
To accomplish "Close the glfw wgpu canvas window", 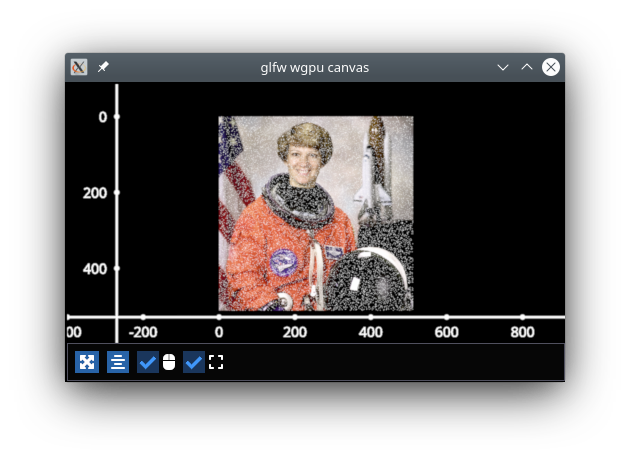I will point(550,67).
